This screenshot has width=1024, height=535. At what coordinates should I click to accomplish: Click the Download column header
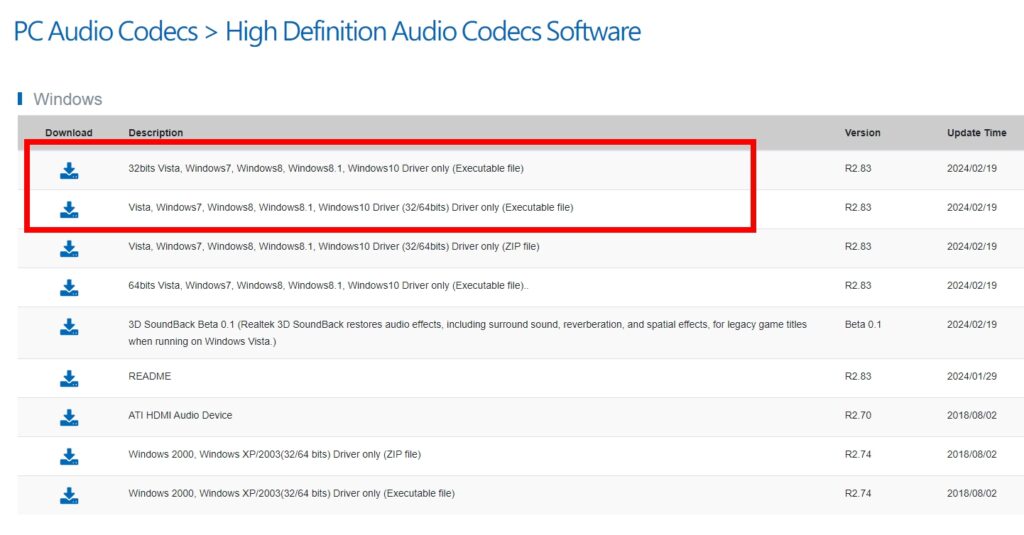pyautogui.click(x=69, y=133)
